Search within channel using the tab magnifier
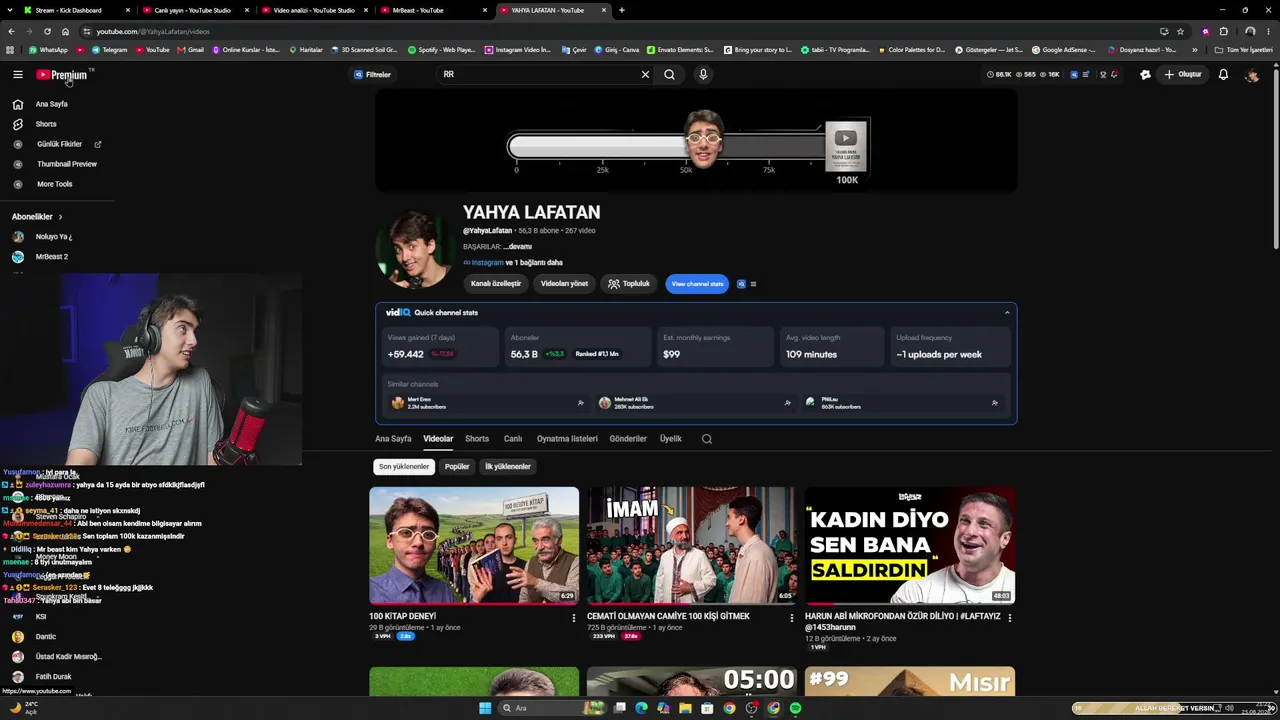1280x720 pixels. 707,439
